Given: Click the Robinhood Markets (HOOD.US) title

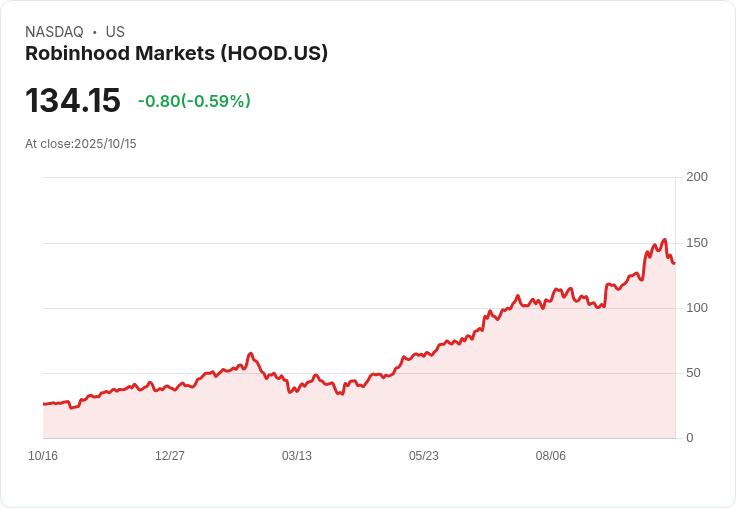Looking at the screenshot, I should 176,54.
